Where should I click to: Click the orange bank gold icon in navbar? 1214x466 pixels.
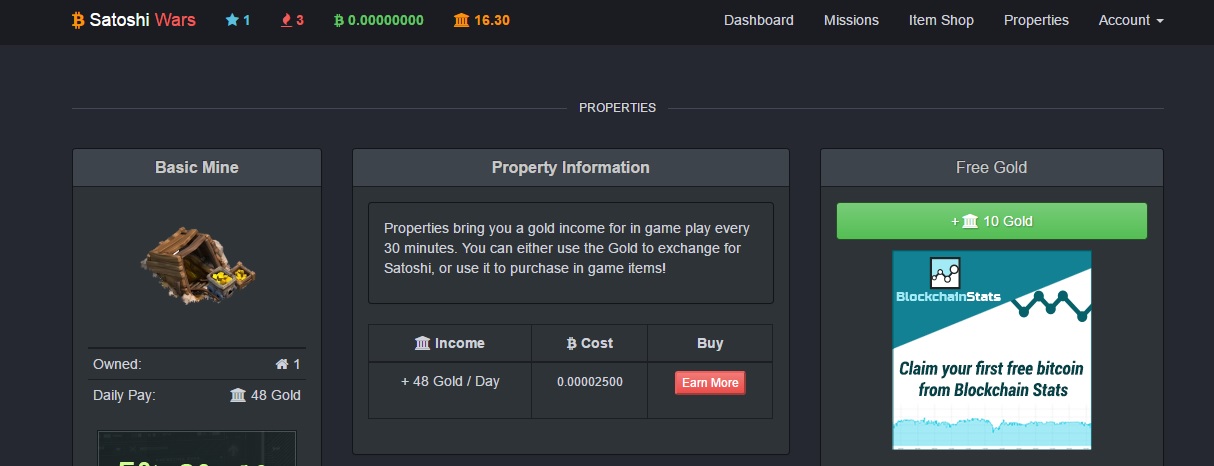(x=462, y=20)
